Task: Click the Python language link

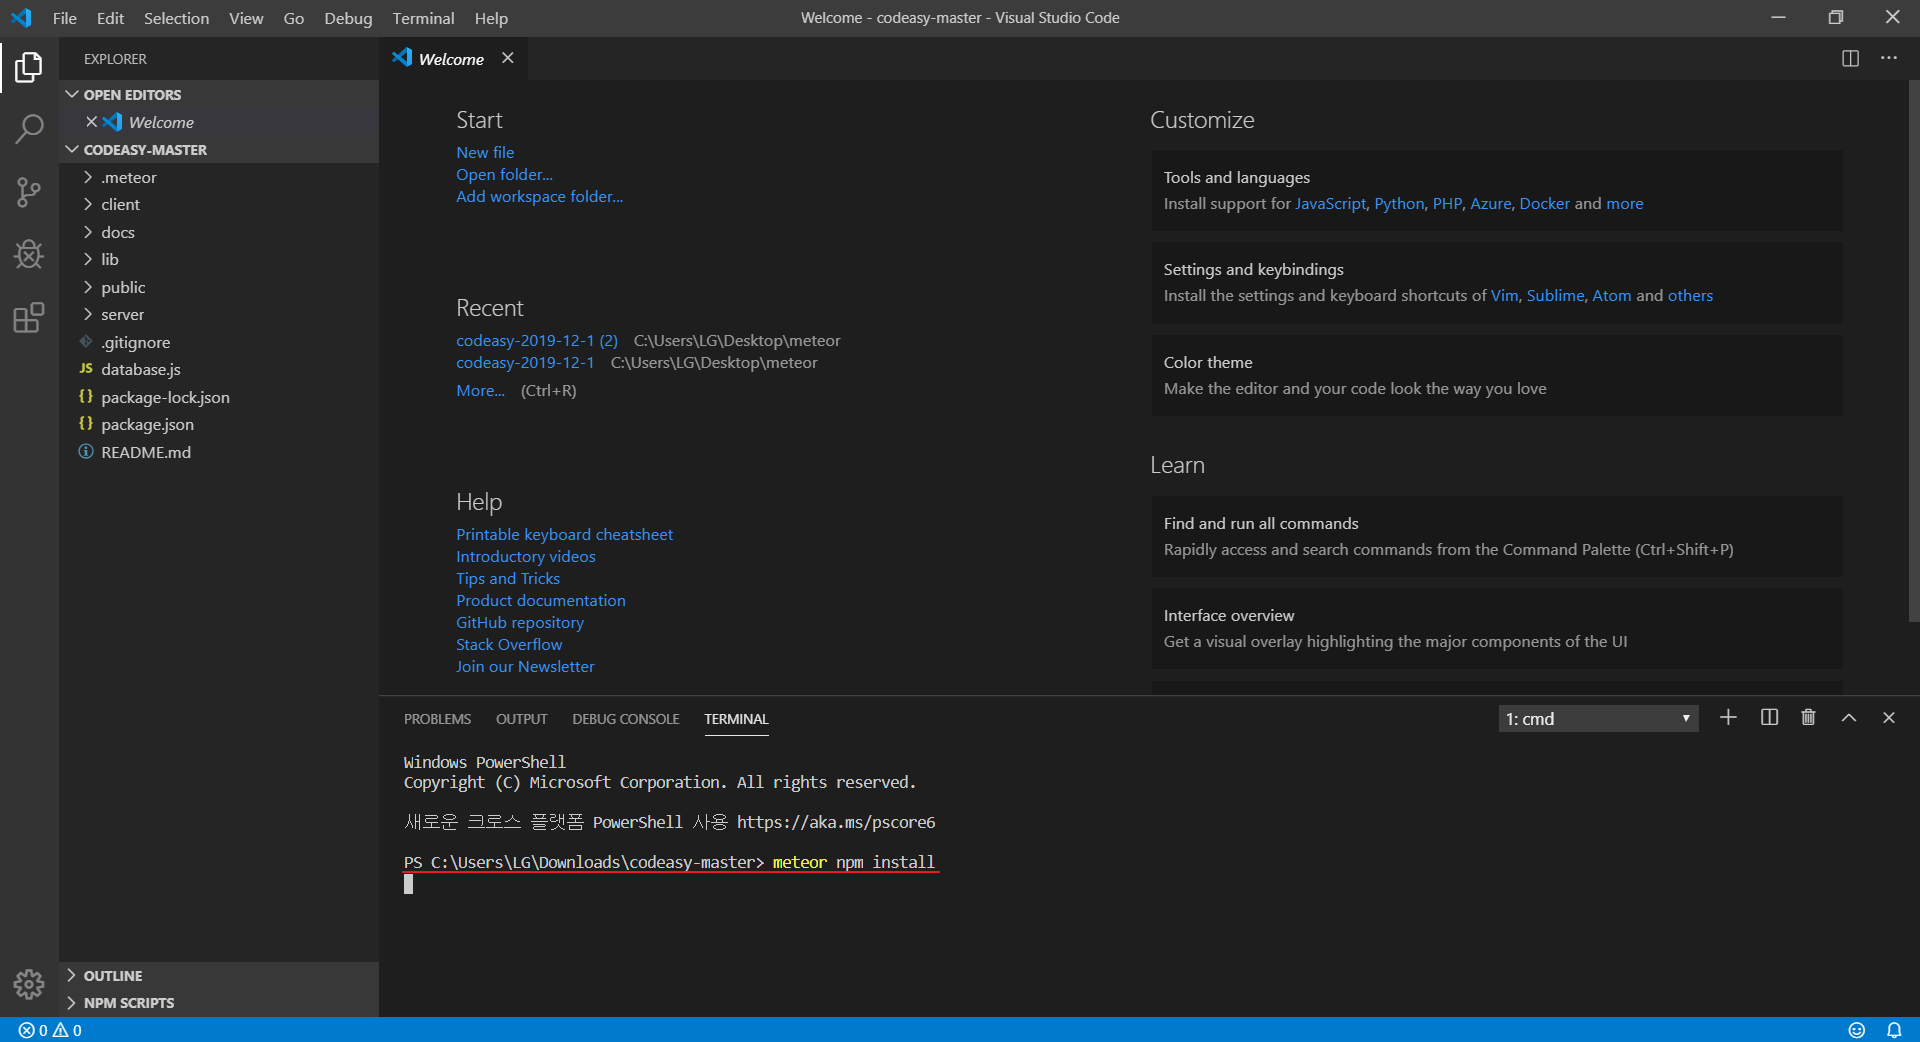Action: (x=1399, y=203)
